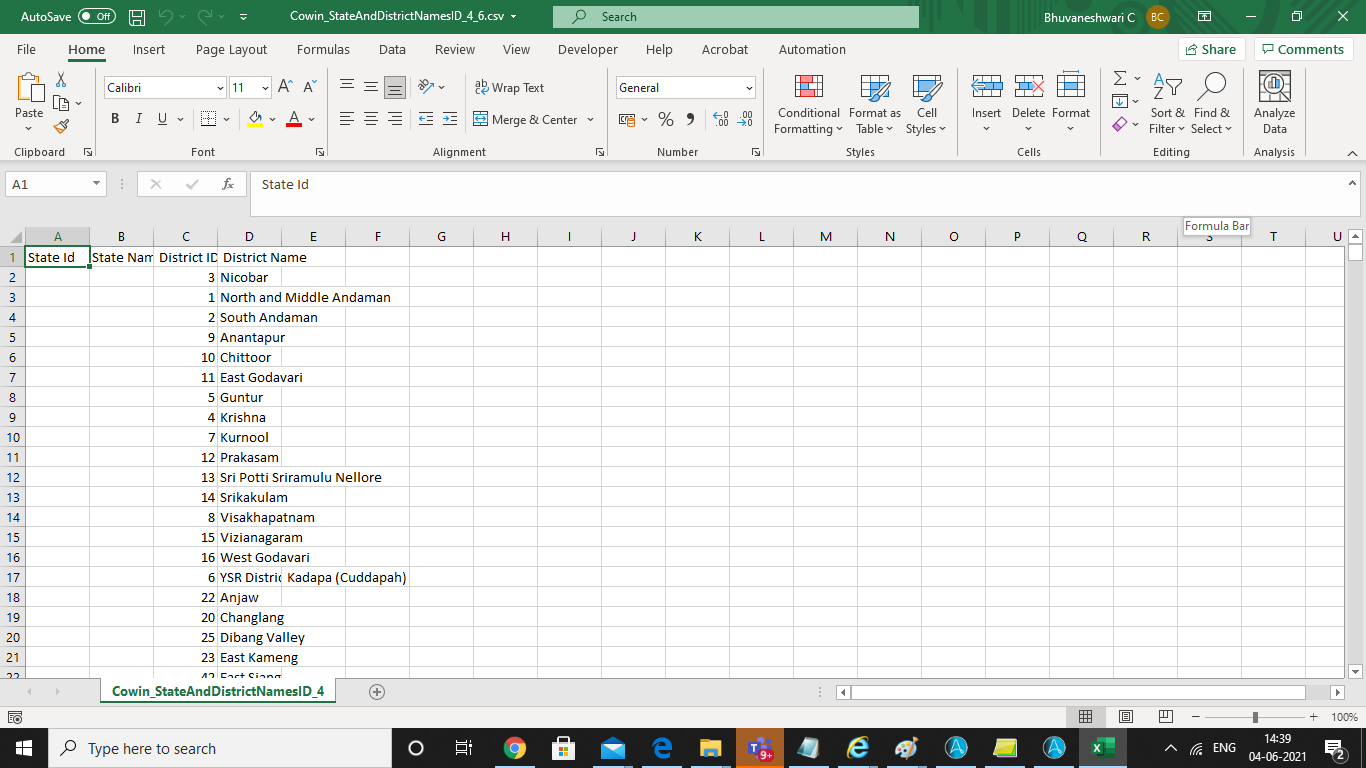Open the Formulas ribbon tab

coord(323,49)
